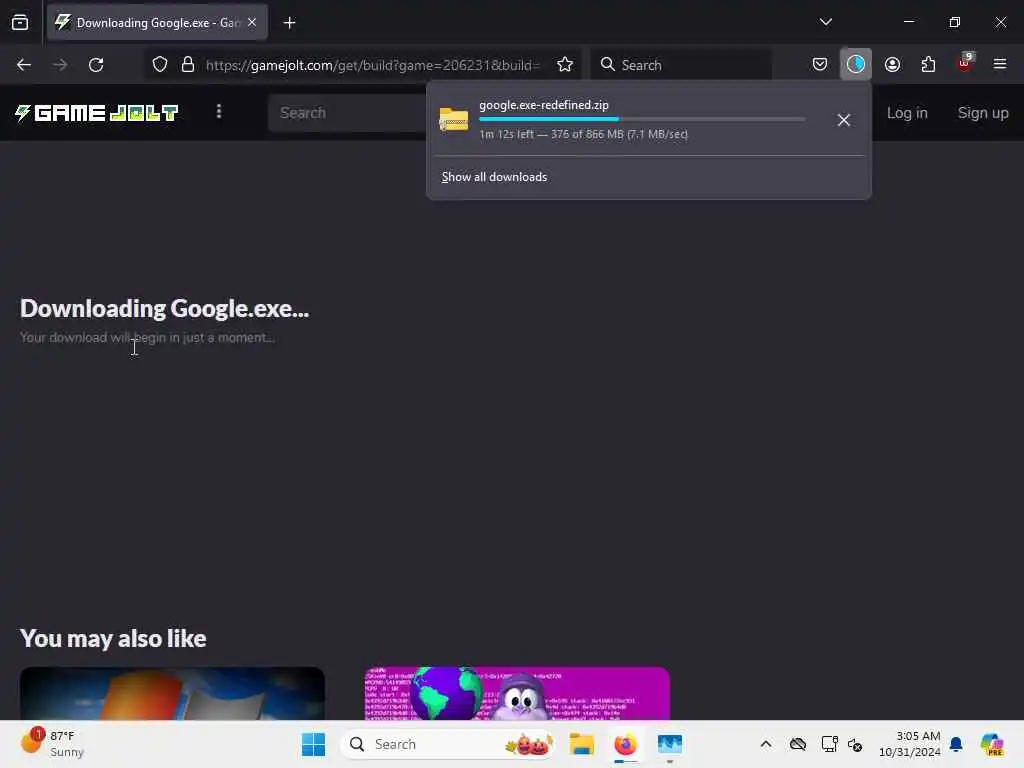This screenshot has height=768, width=1024.
Task: Click Show all downloads
Action: coord(494,177)
